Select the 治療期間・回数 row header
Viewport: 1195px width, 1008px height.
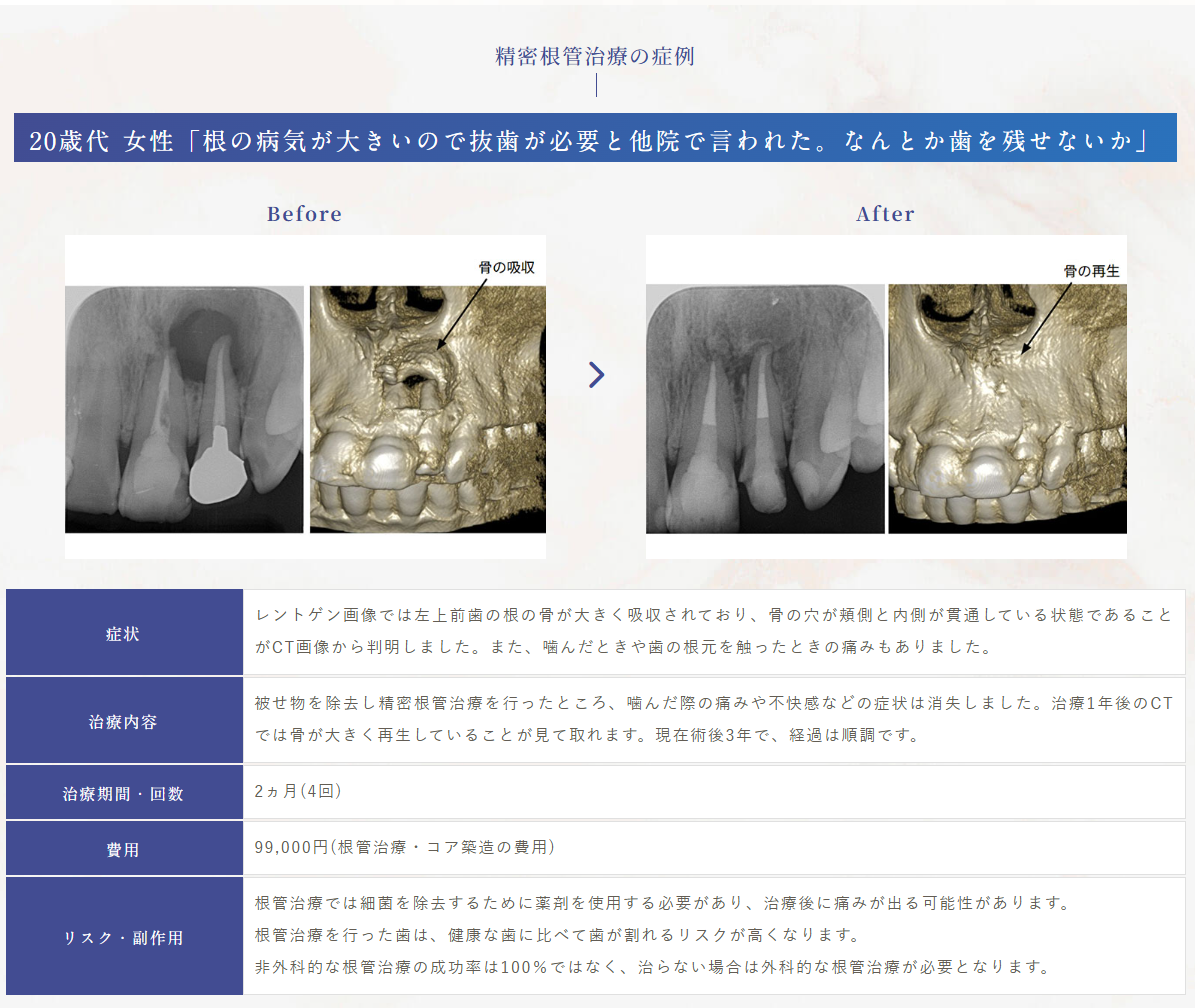tap(124, 793)
